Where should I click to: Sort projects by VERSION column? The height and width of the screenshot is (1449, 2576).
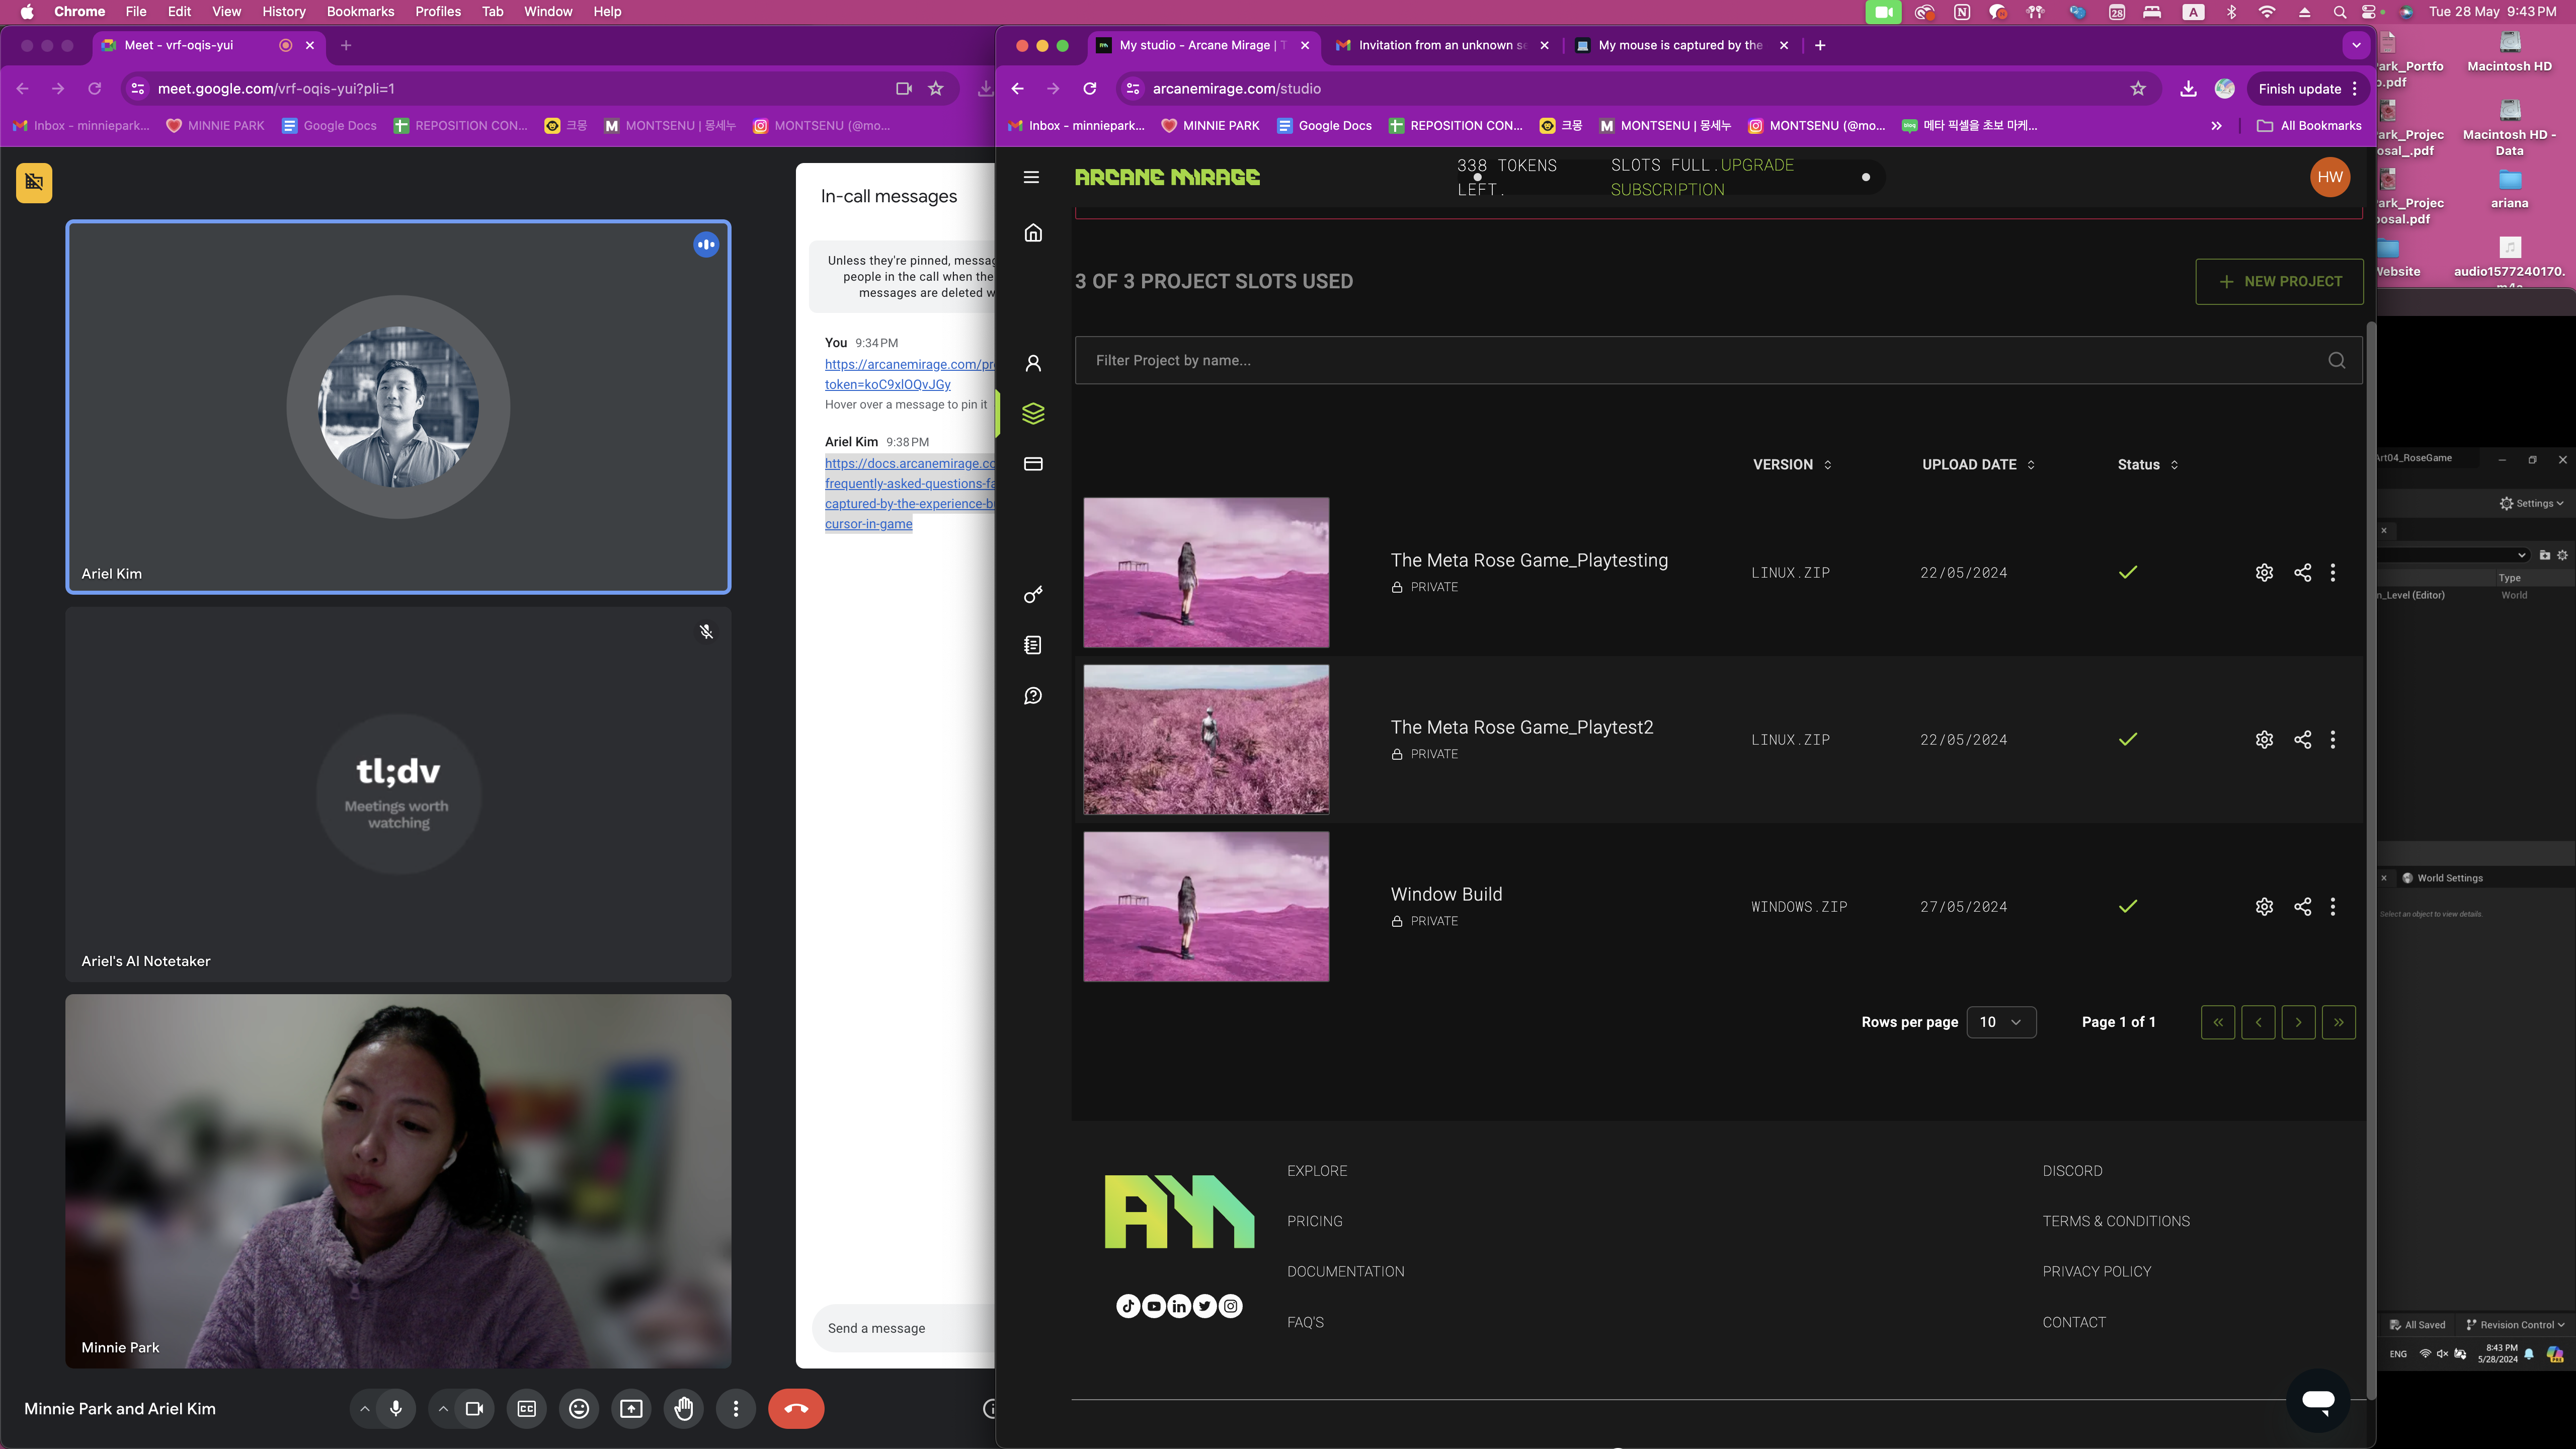coord(1792,464)
